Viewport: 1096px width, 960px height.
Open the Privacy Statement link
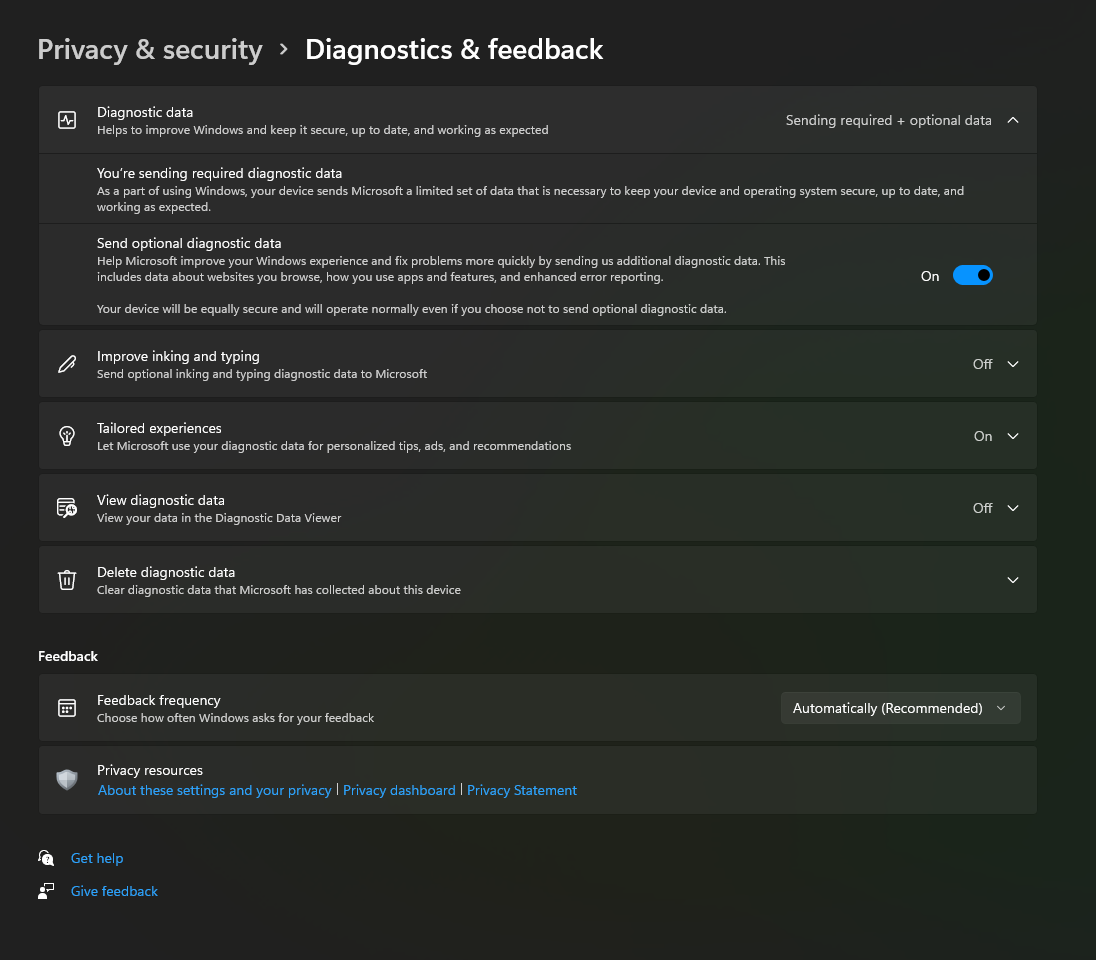522,790
